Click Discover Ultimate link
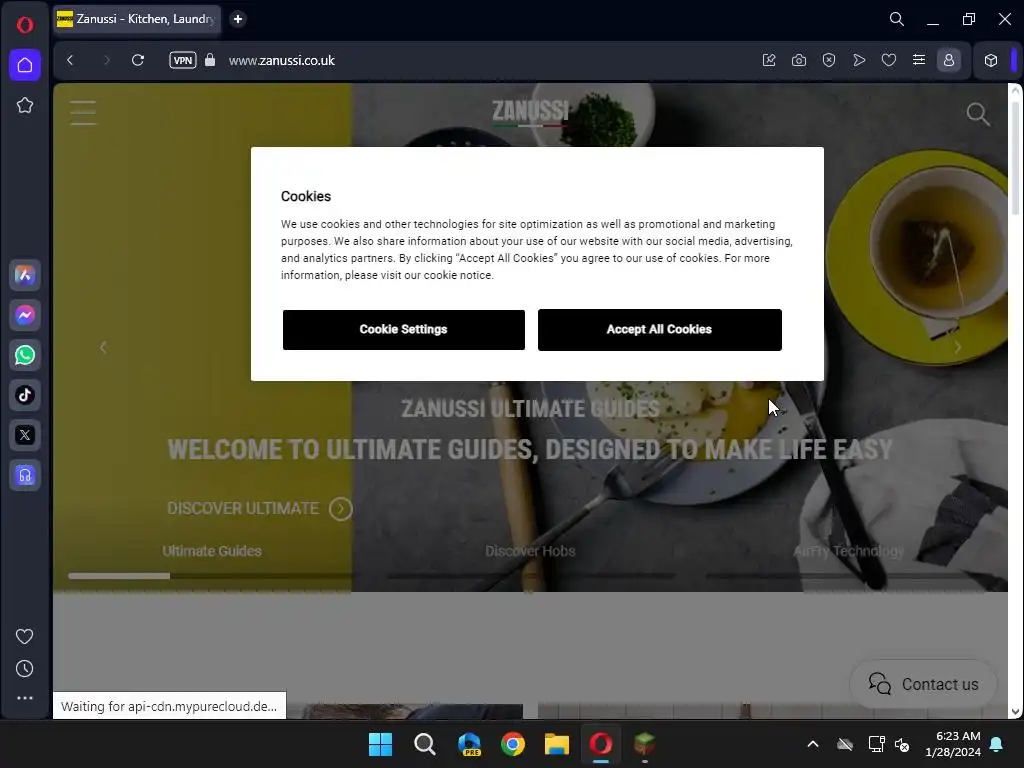 (x=259, y=508)
